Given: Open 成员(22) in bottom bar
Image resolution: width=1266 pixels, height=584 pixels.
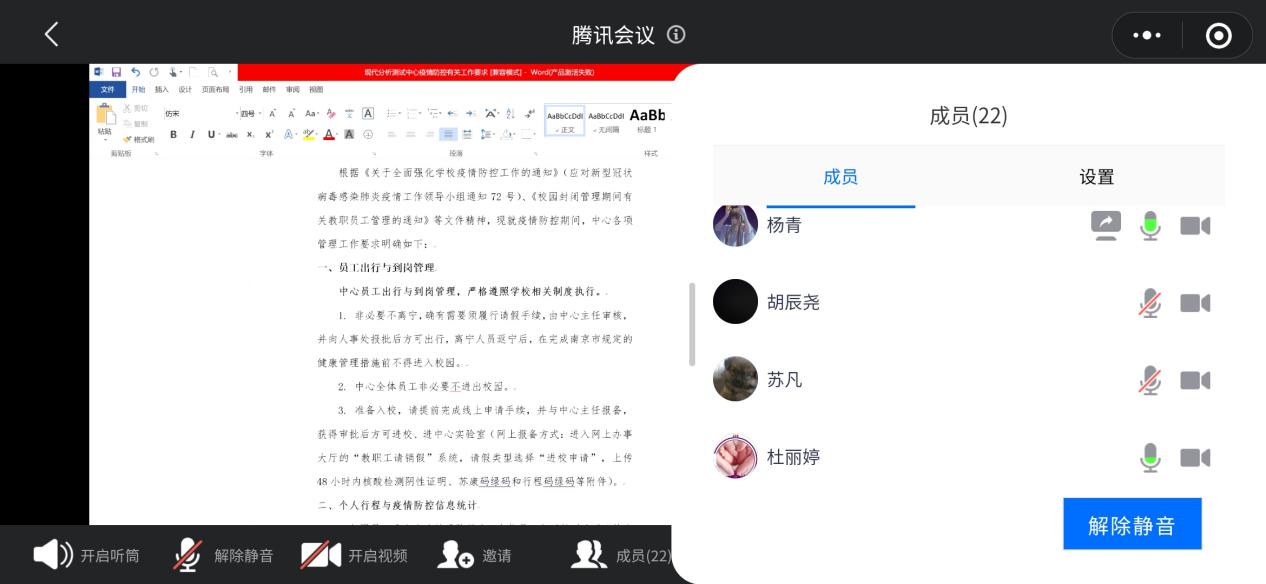Looking at the screenshot, I should [x=620, y=555].
